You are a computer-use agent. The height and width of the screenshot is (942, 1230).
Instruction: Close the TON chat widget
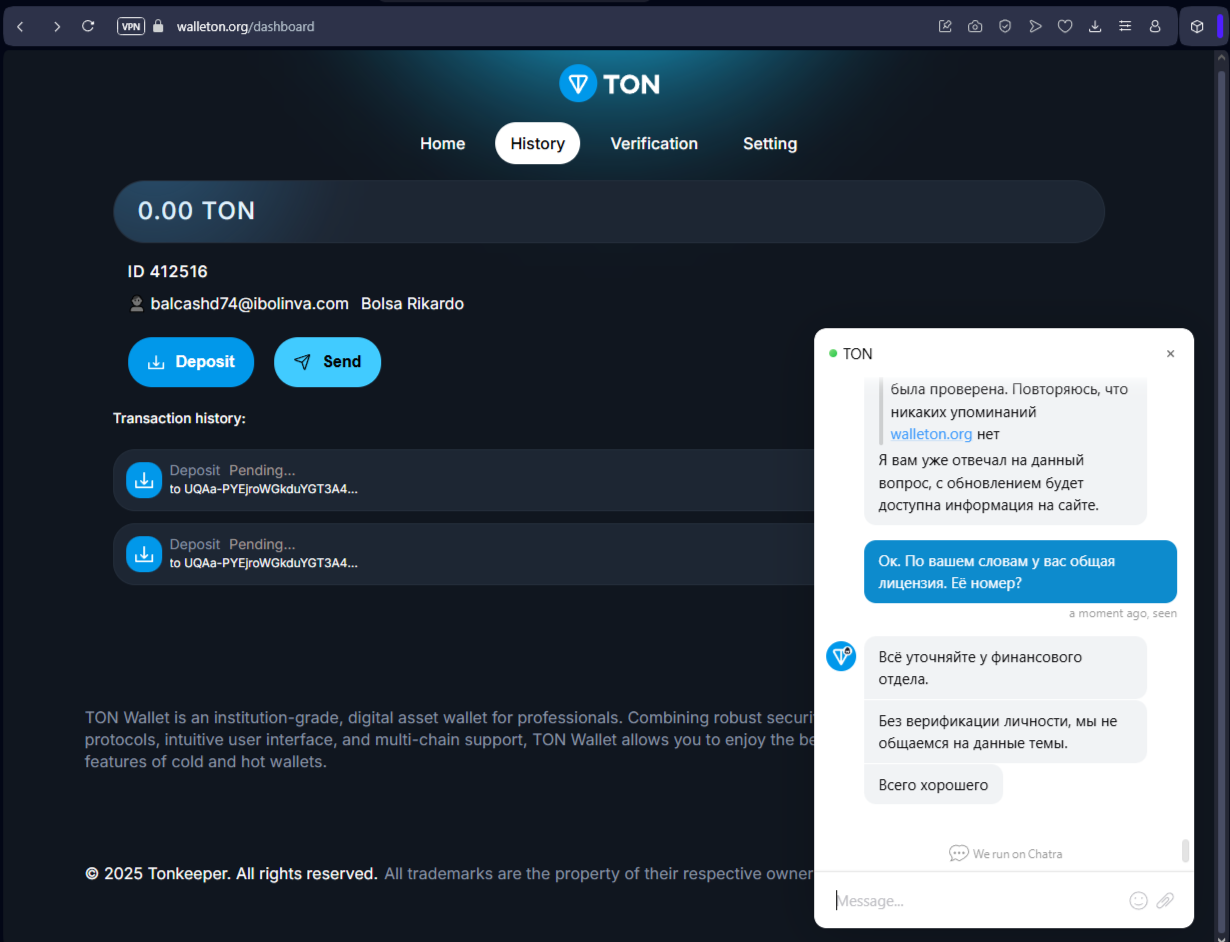click(1170, 354)
